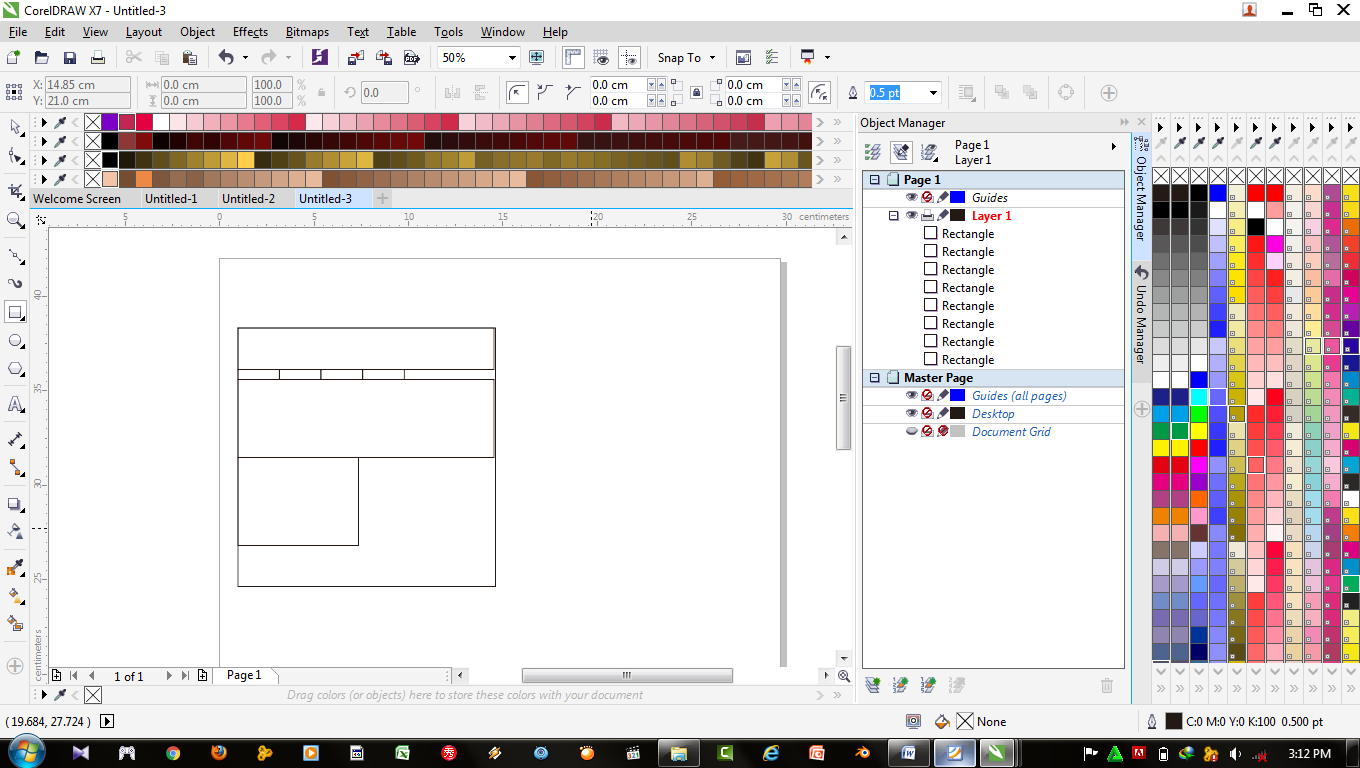Select the Text tool in the toolbox

pyautogui.click(x=14, y=405)
